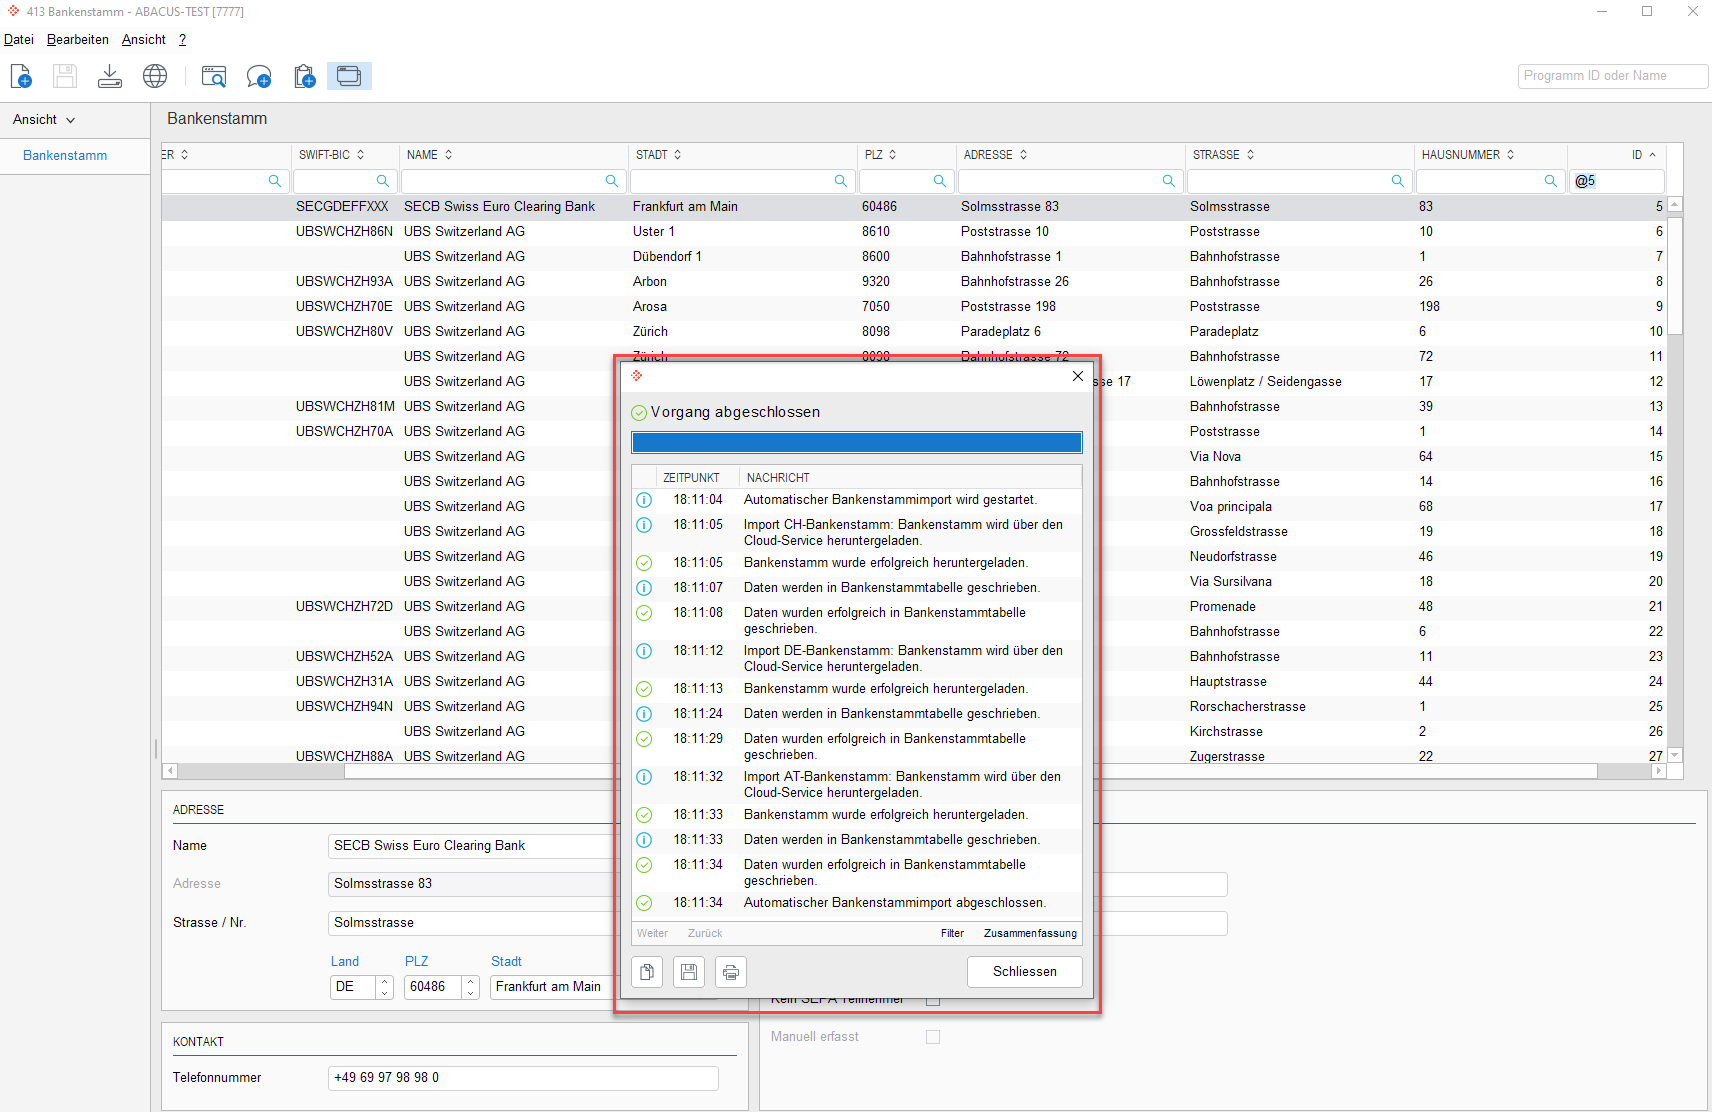Image resolution: width=1712 pixels, height=1112 pixels.
Task: Click search icon in NAME filter field
Action: point(611,181)
